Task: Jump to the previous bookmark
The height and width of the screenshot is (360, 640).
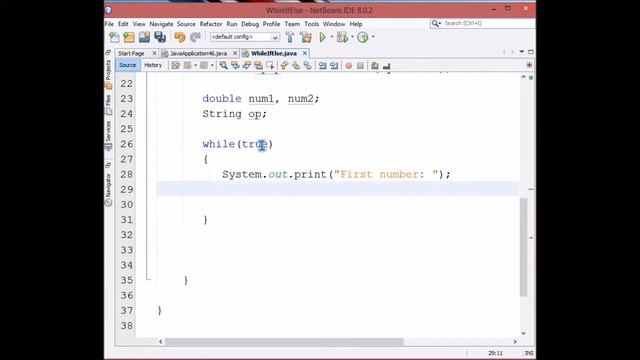Action: [x=284, y=65]
